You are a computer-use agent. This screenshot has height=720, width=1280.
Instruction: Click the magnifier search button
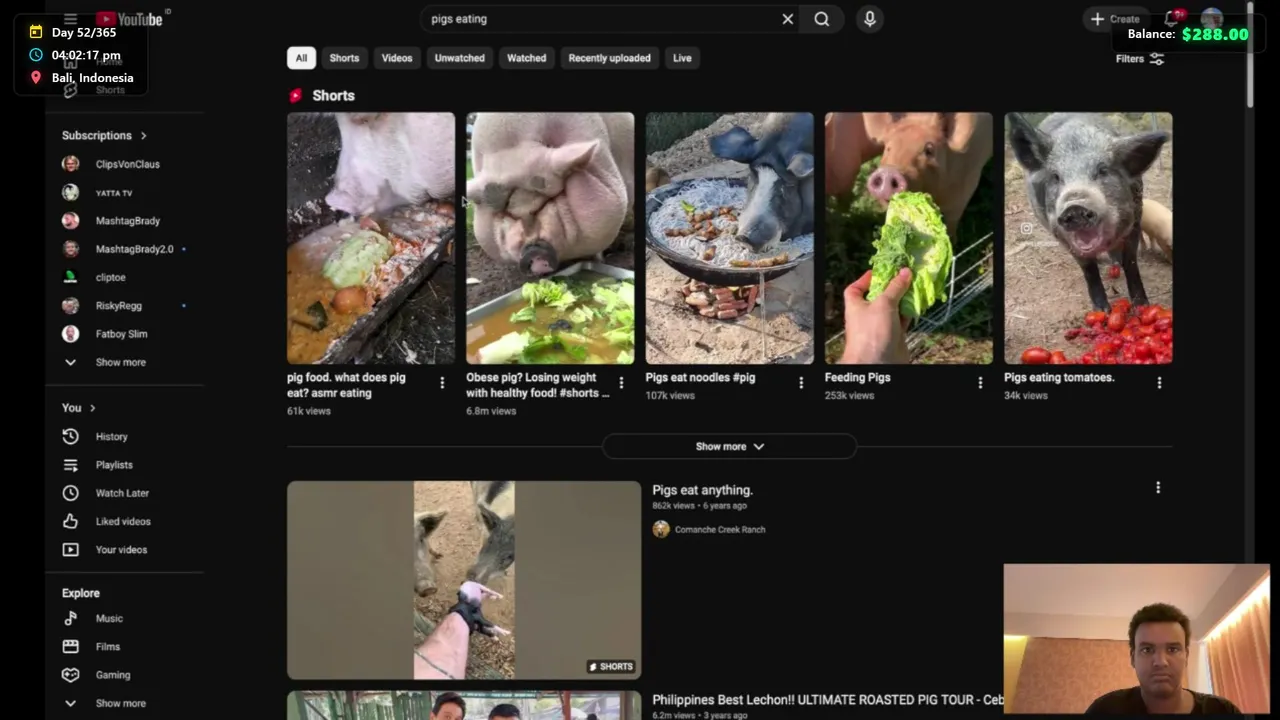[821, 19]
